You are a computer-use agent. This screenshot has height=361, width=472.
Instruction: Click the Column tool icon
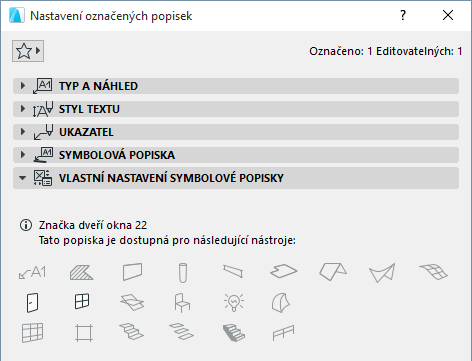coord(183,273)
